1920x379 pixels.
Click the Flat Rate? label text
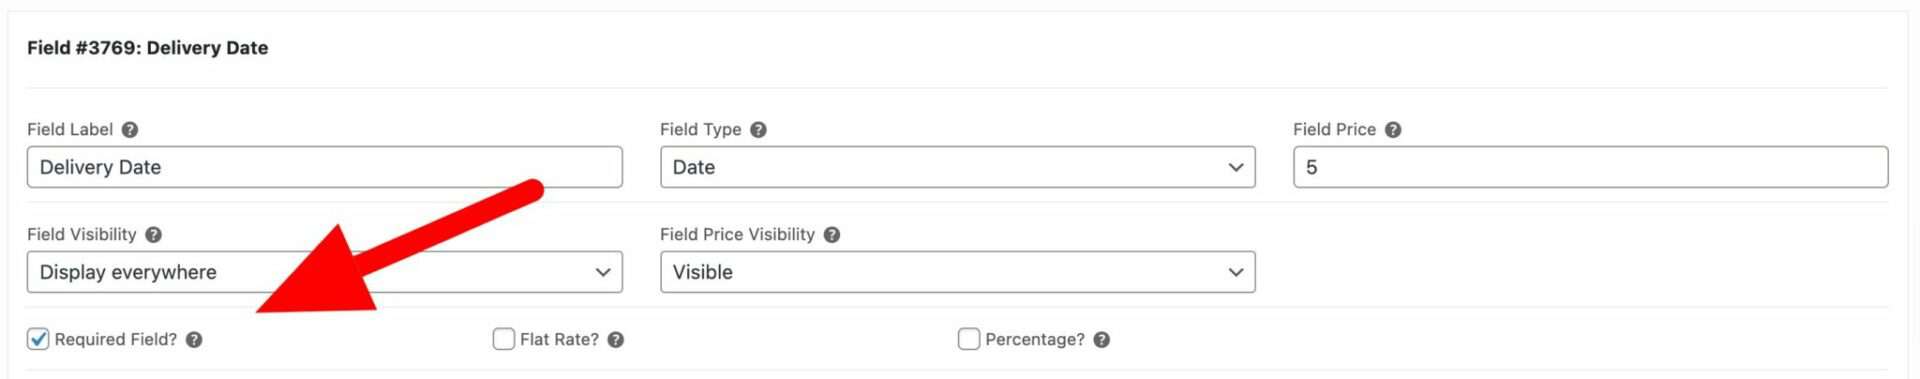pos(559,340)
